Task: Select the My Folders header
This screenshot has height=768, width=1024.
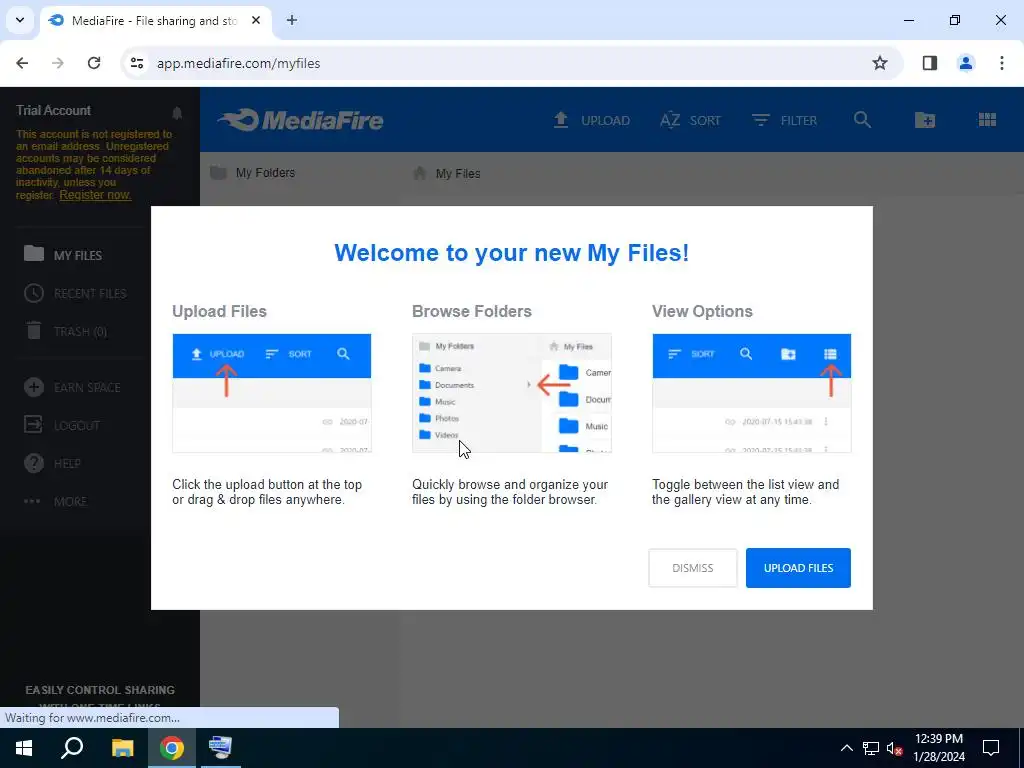Action: click(253, 173)
